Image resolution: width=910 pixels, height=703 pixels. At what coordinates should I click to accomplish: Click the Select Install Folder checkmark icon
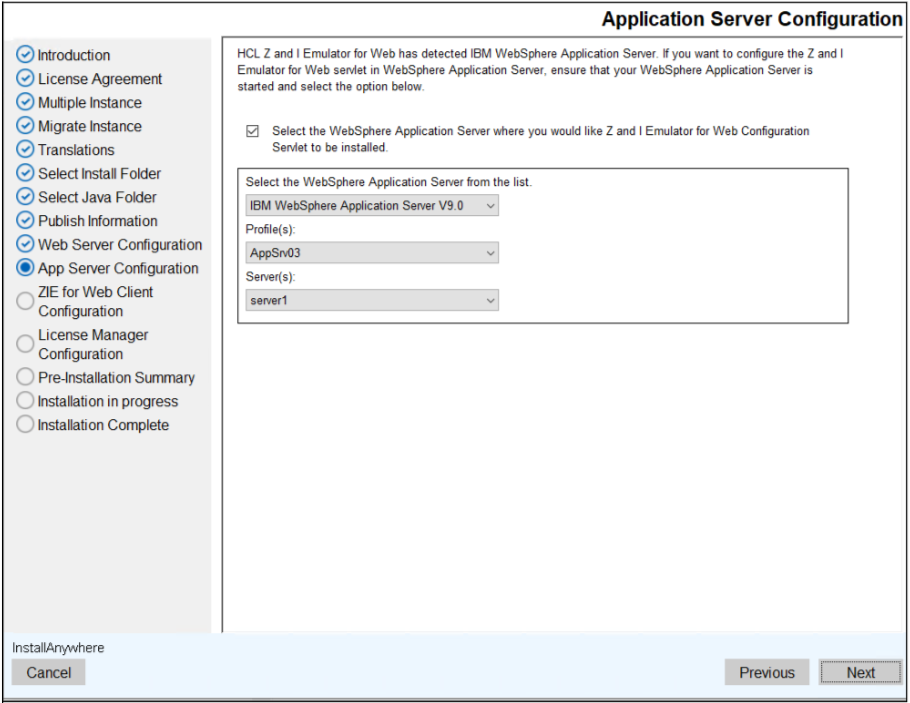coord(25,173)
